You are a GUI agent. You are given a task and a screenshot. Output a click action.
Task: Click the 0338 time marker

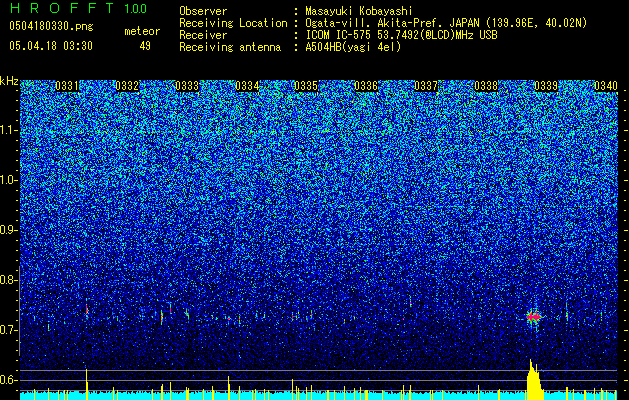coord(486,86)
